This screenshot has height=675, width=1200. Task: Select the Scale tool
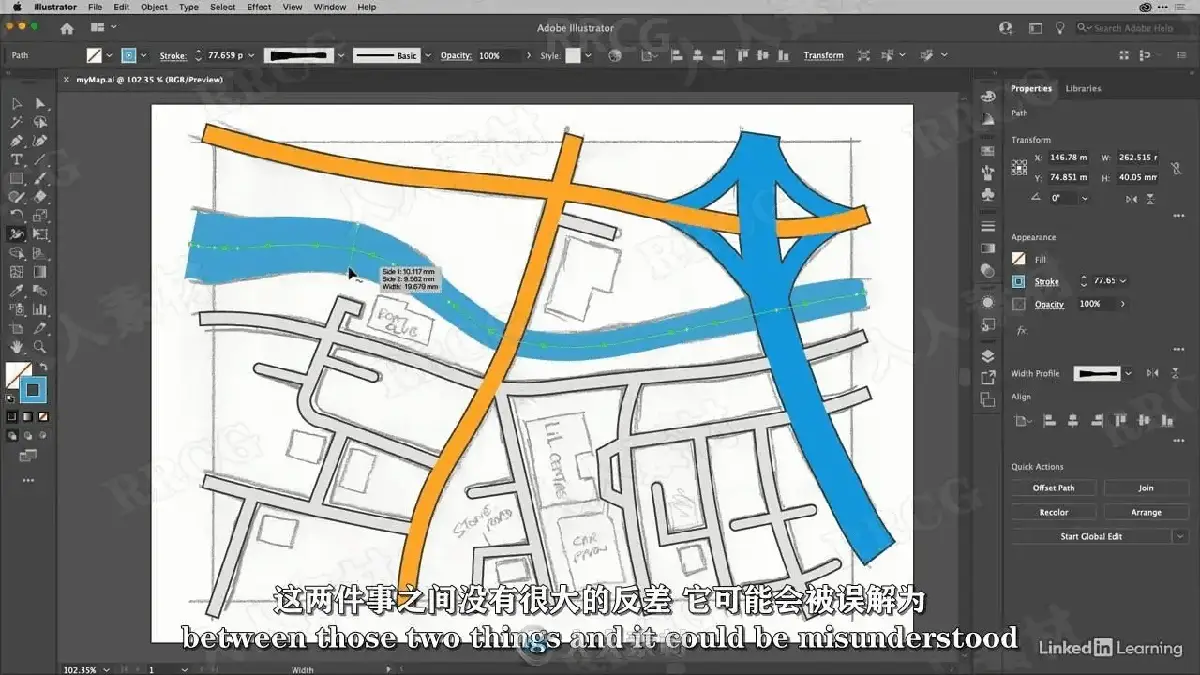41,215
